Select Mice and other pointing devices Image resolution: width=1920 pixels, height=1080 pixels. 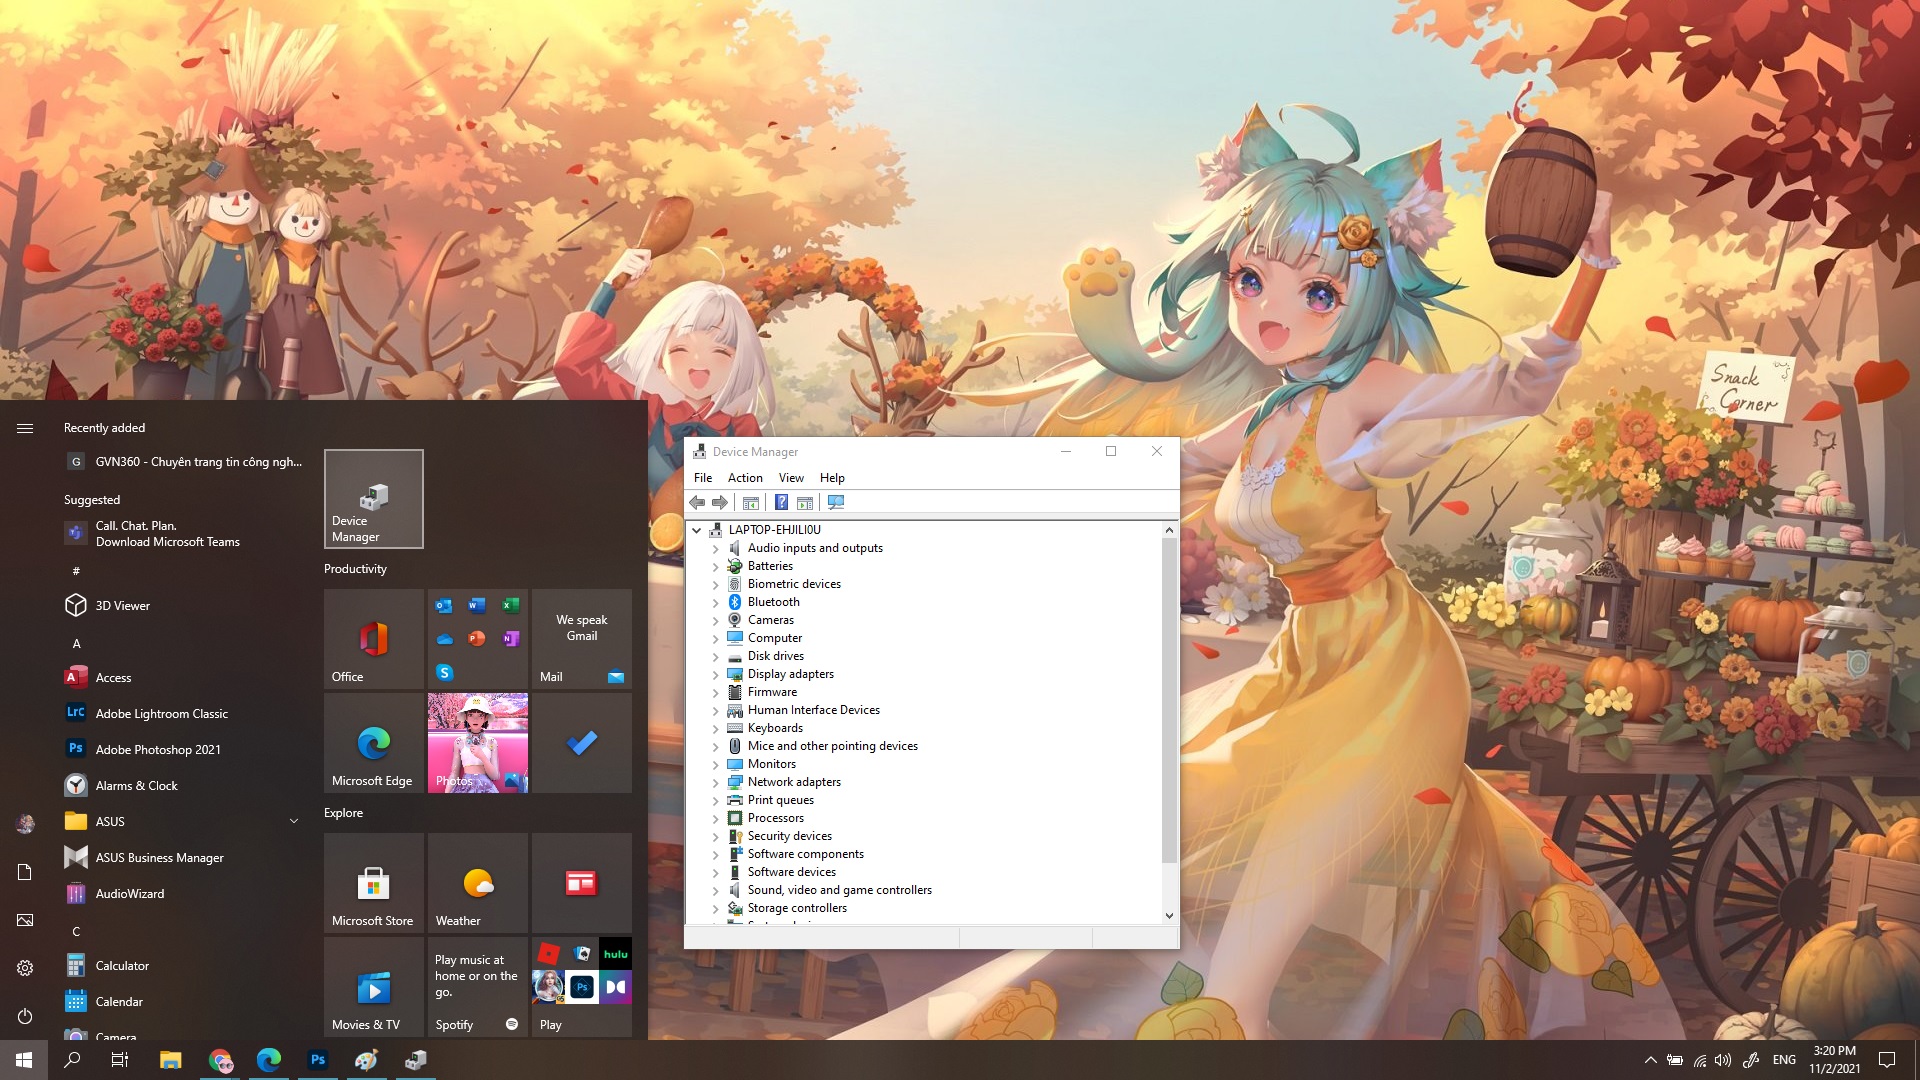pos(832,746)
